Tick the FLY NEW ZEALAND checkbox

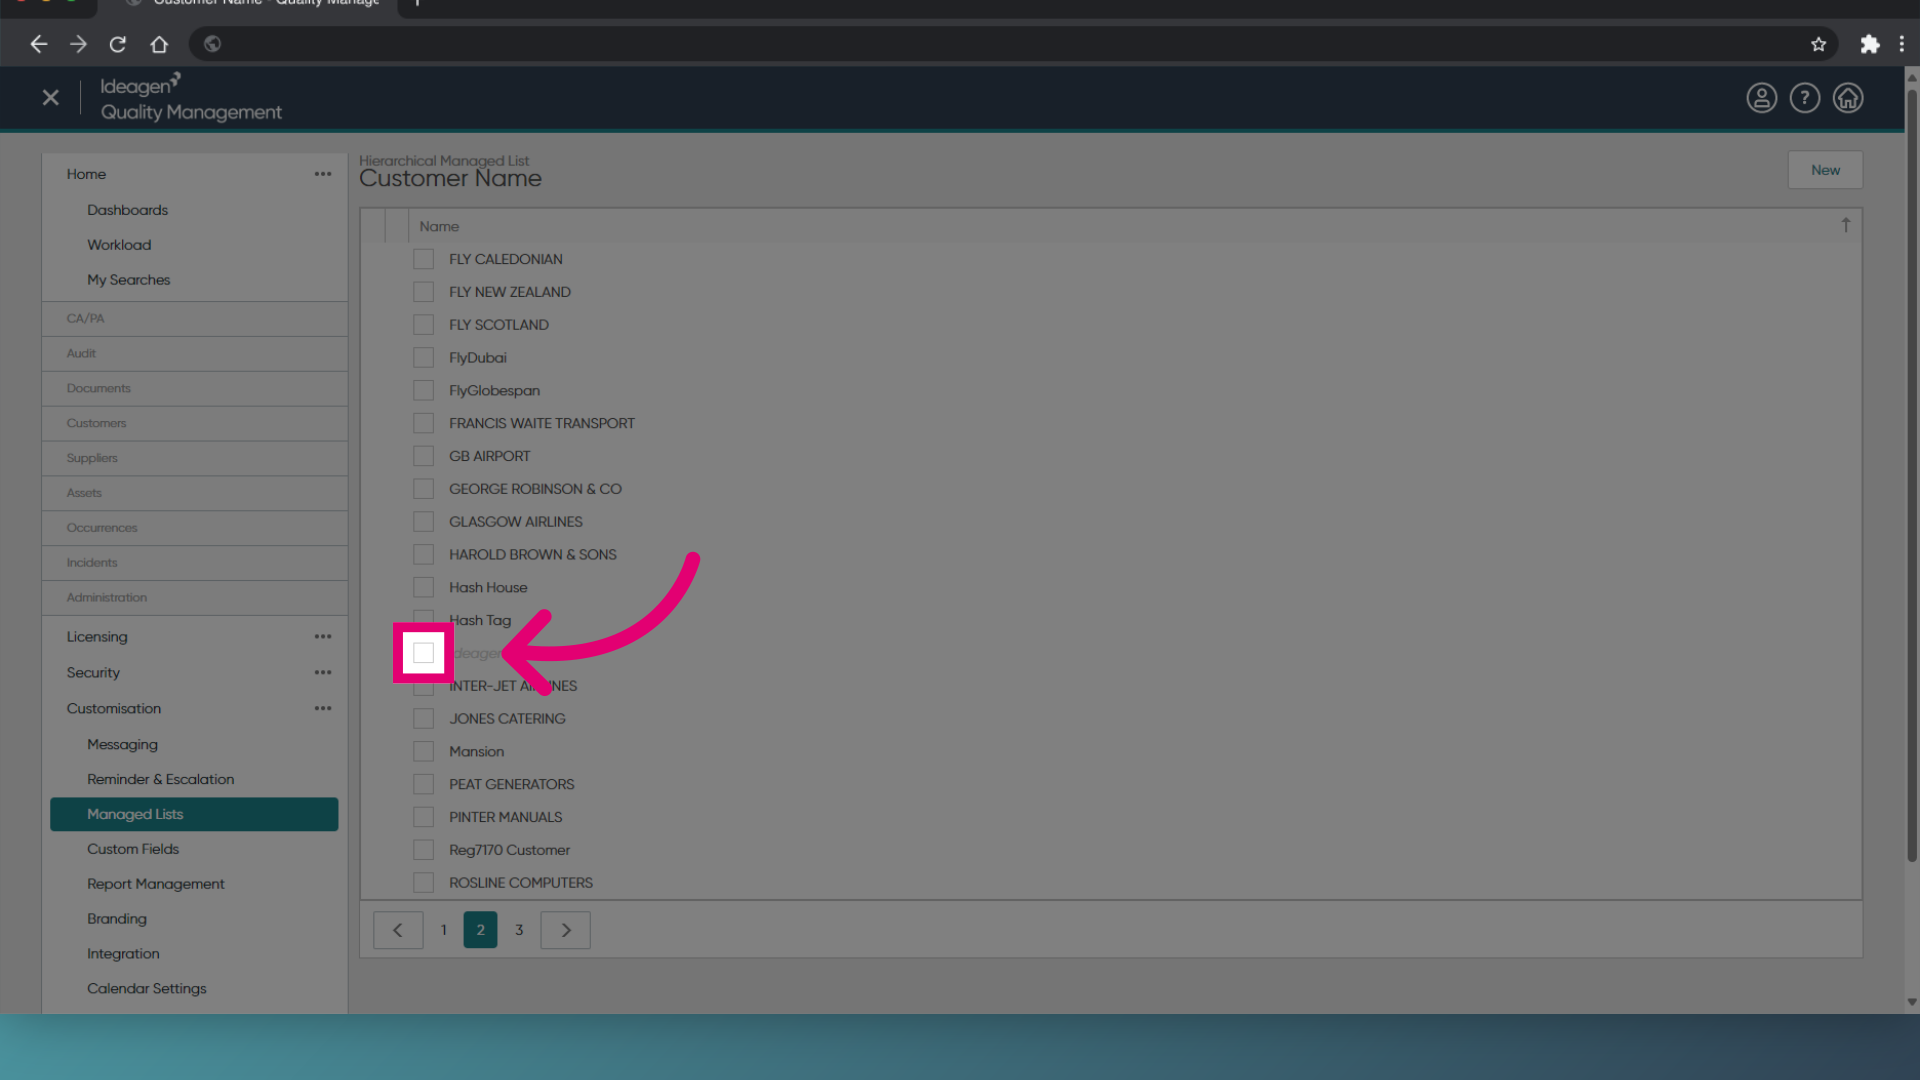tap(423, 292)
